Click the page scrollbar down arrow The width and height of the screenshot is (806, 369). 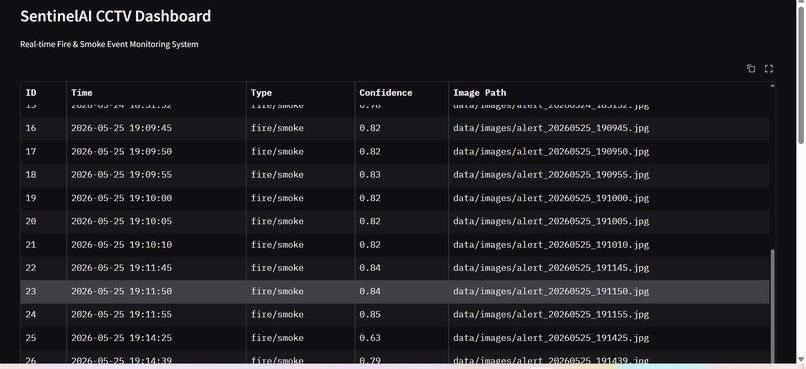coord(801,359)
